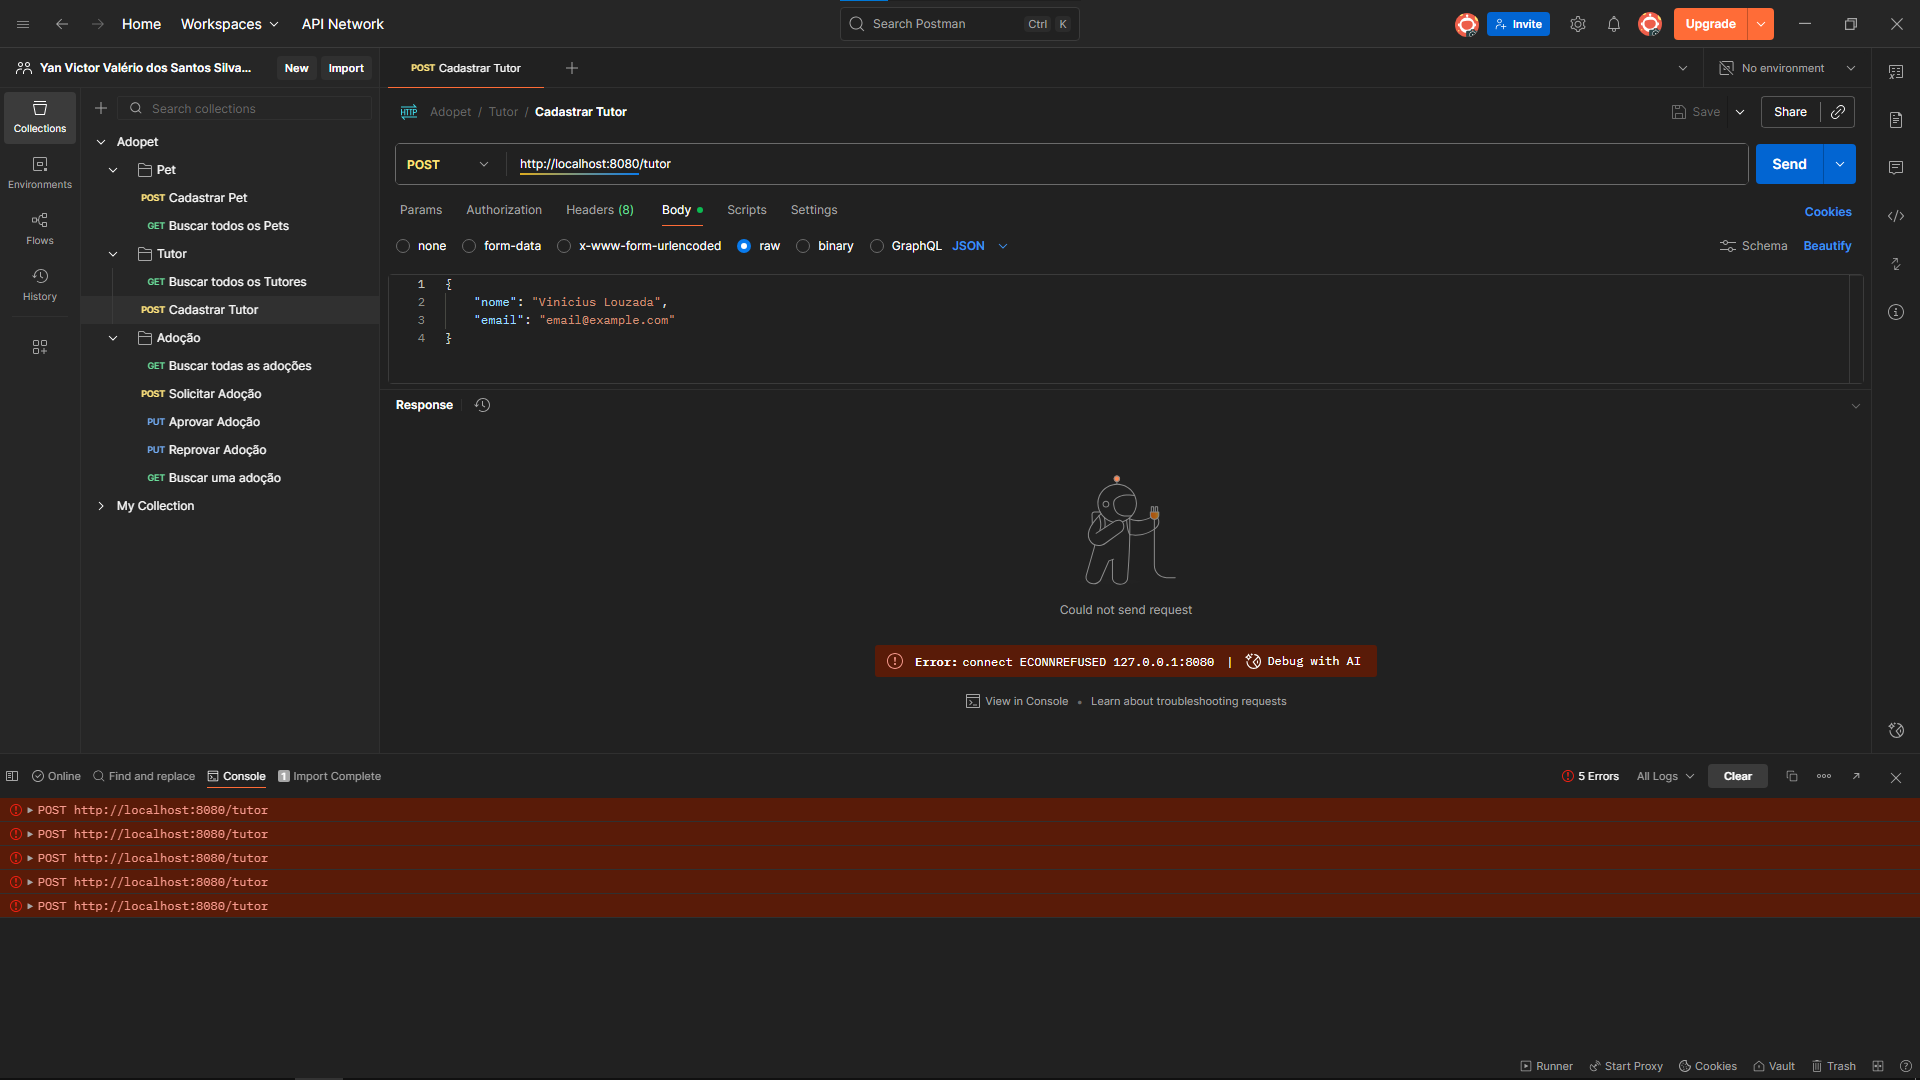Click Learn about troubleshooting requests link
Screen dimensions: 1920x1080
(1188, 701)
